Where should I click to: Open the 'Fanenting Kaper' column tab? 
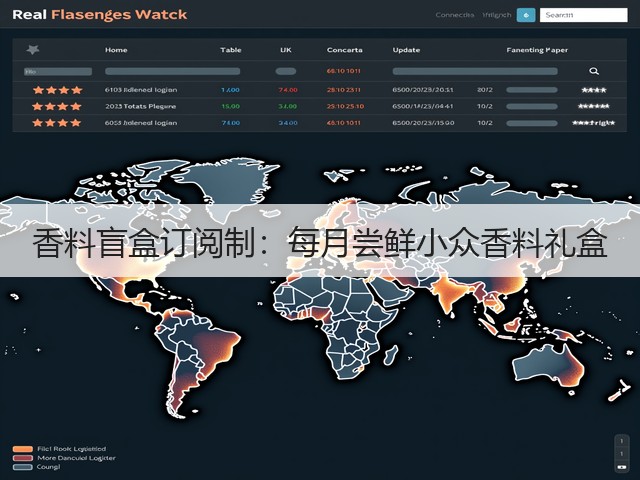coord(537,50)
